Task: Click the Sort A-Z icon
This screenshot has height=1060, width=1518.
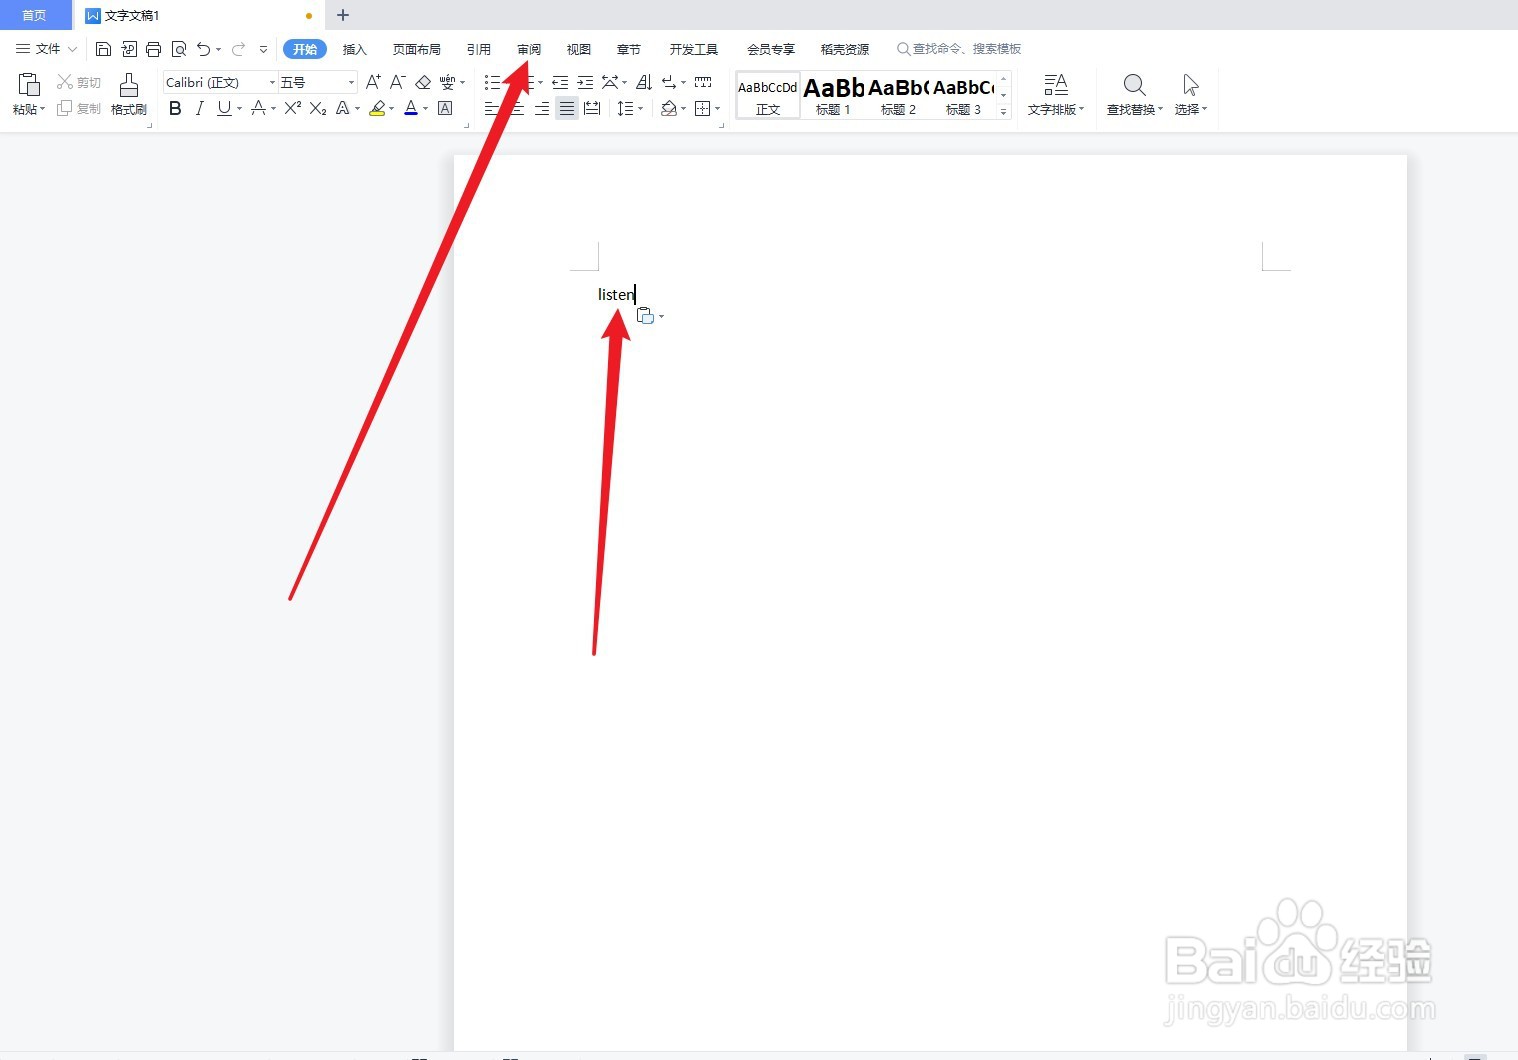Action: point(644,82)
